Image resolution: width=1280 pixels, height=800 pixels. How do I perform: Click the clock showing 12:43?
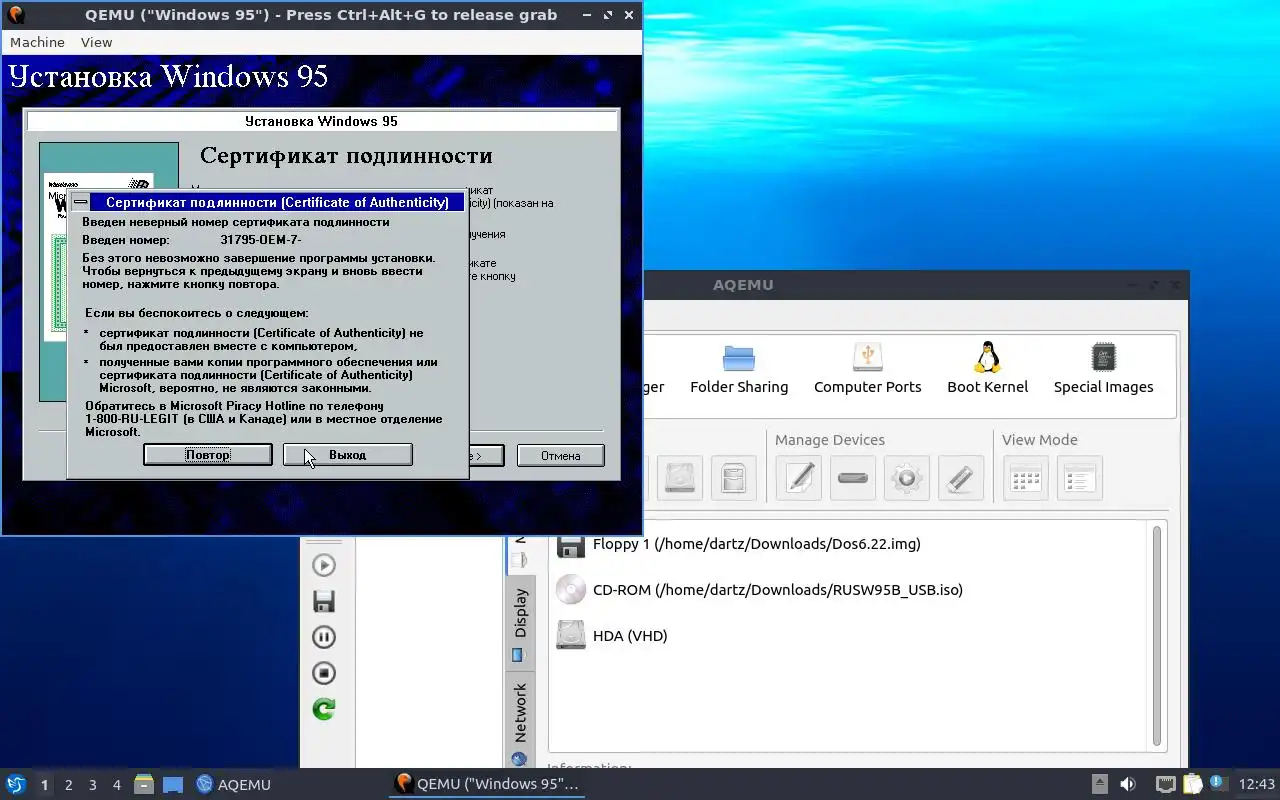[1257, 784]
